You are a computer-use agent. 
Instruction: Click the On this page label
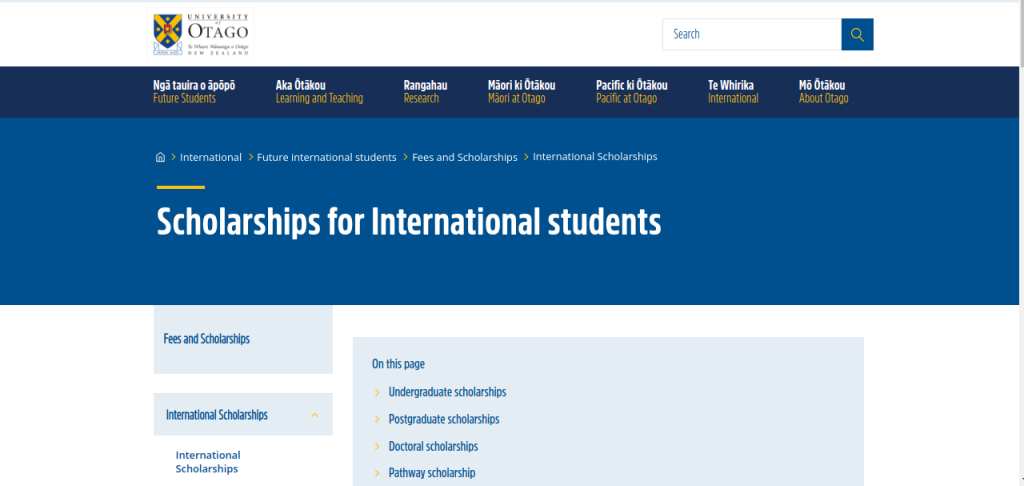pos(398,364)
